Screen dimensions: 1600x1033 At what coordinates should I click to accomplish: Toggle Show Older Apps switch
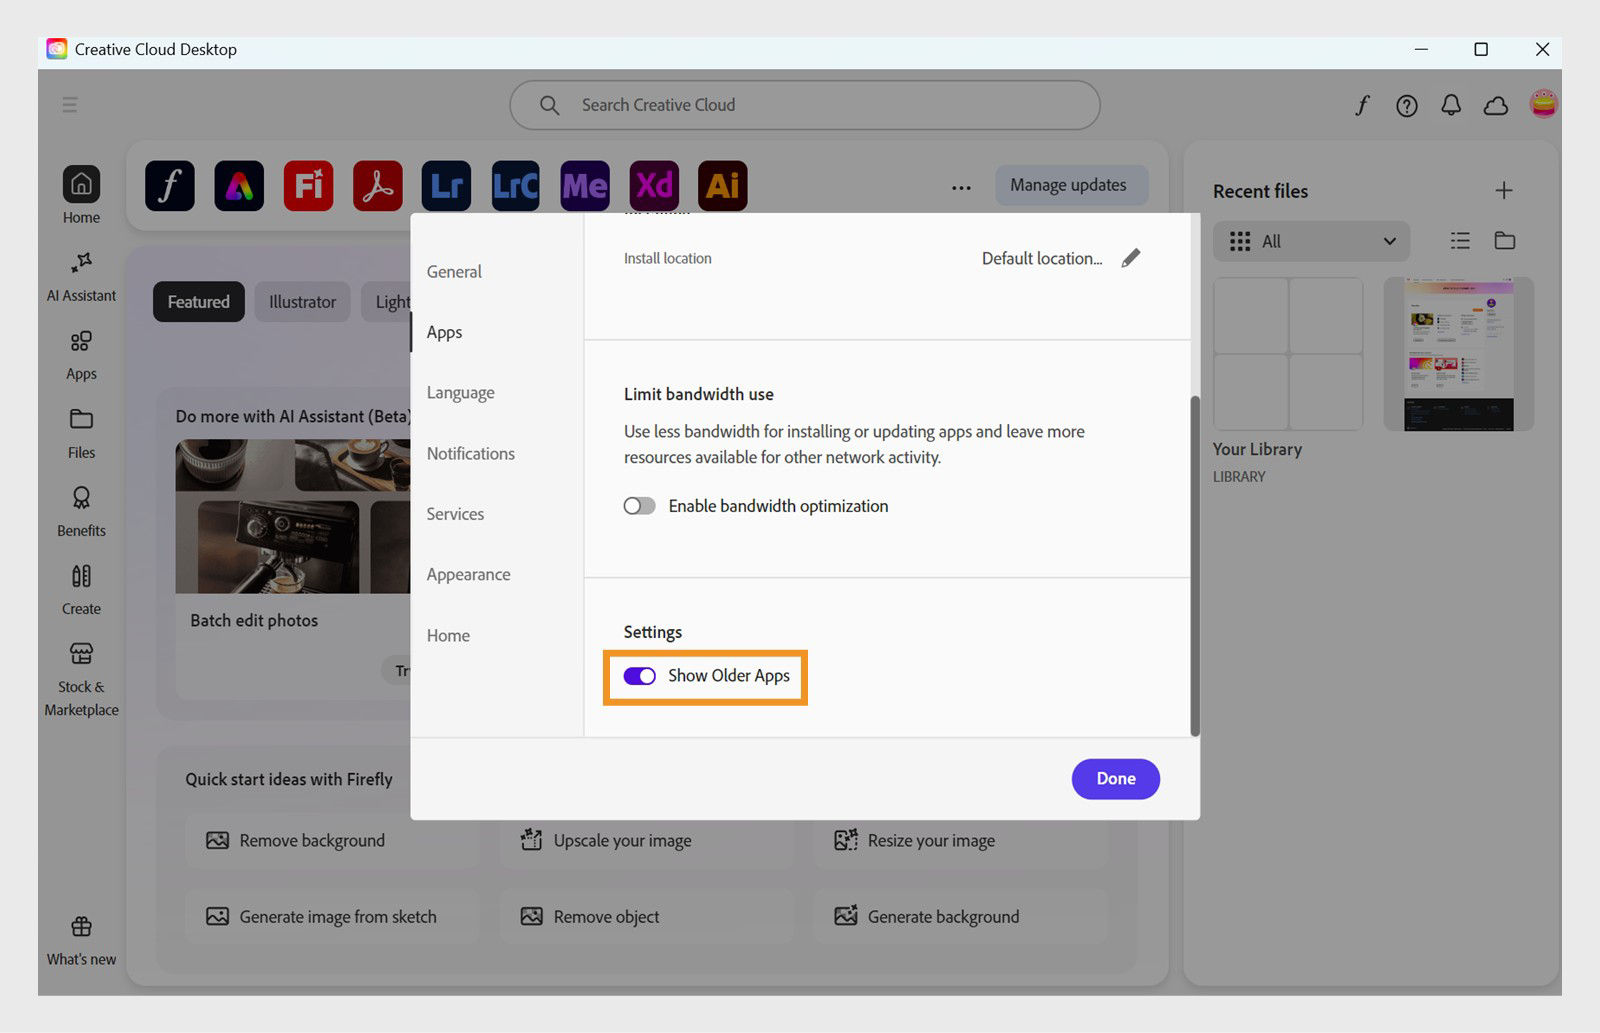(640, 676)
